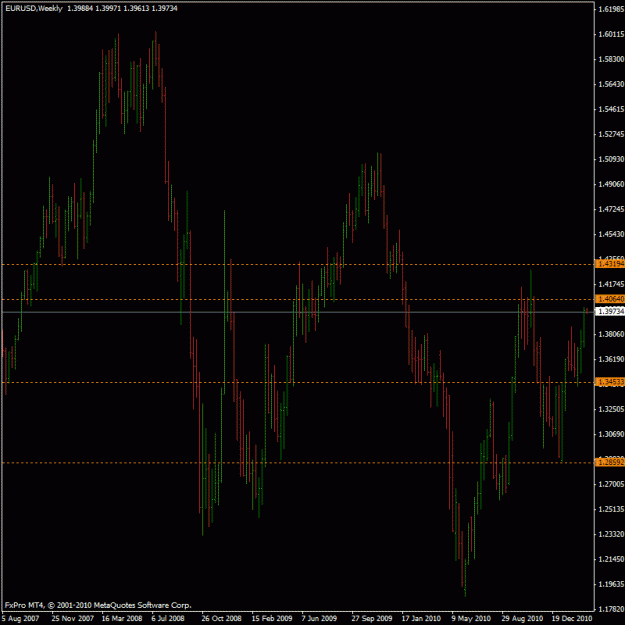
Task: Click the 1.36190 price axis label
Action: pos(611,359)
